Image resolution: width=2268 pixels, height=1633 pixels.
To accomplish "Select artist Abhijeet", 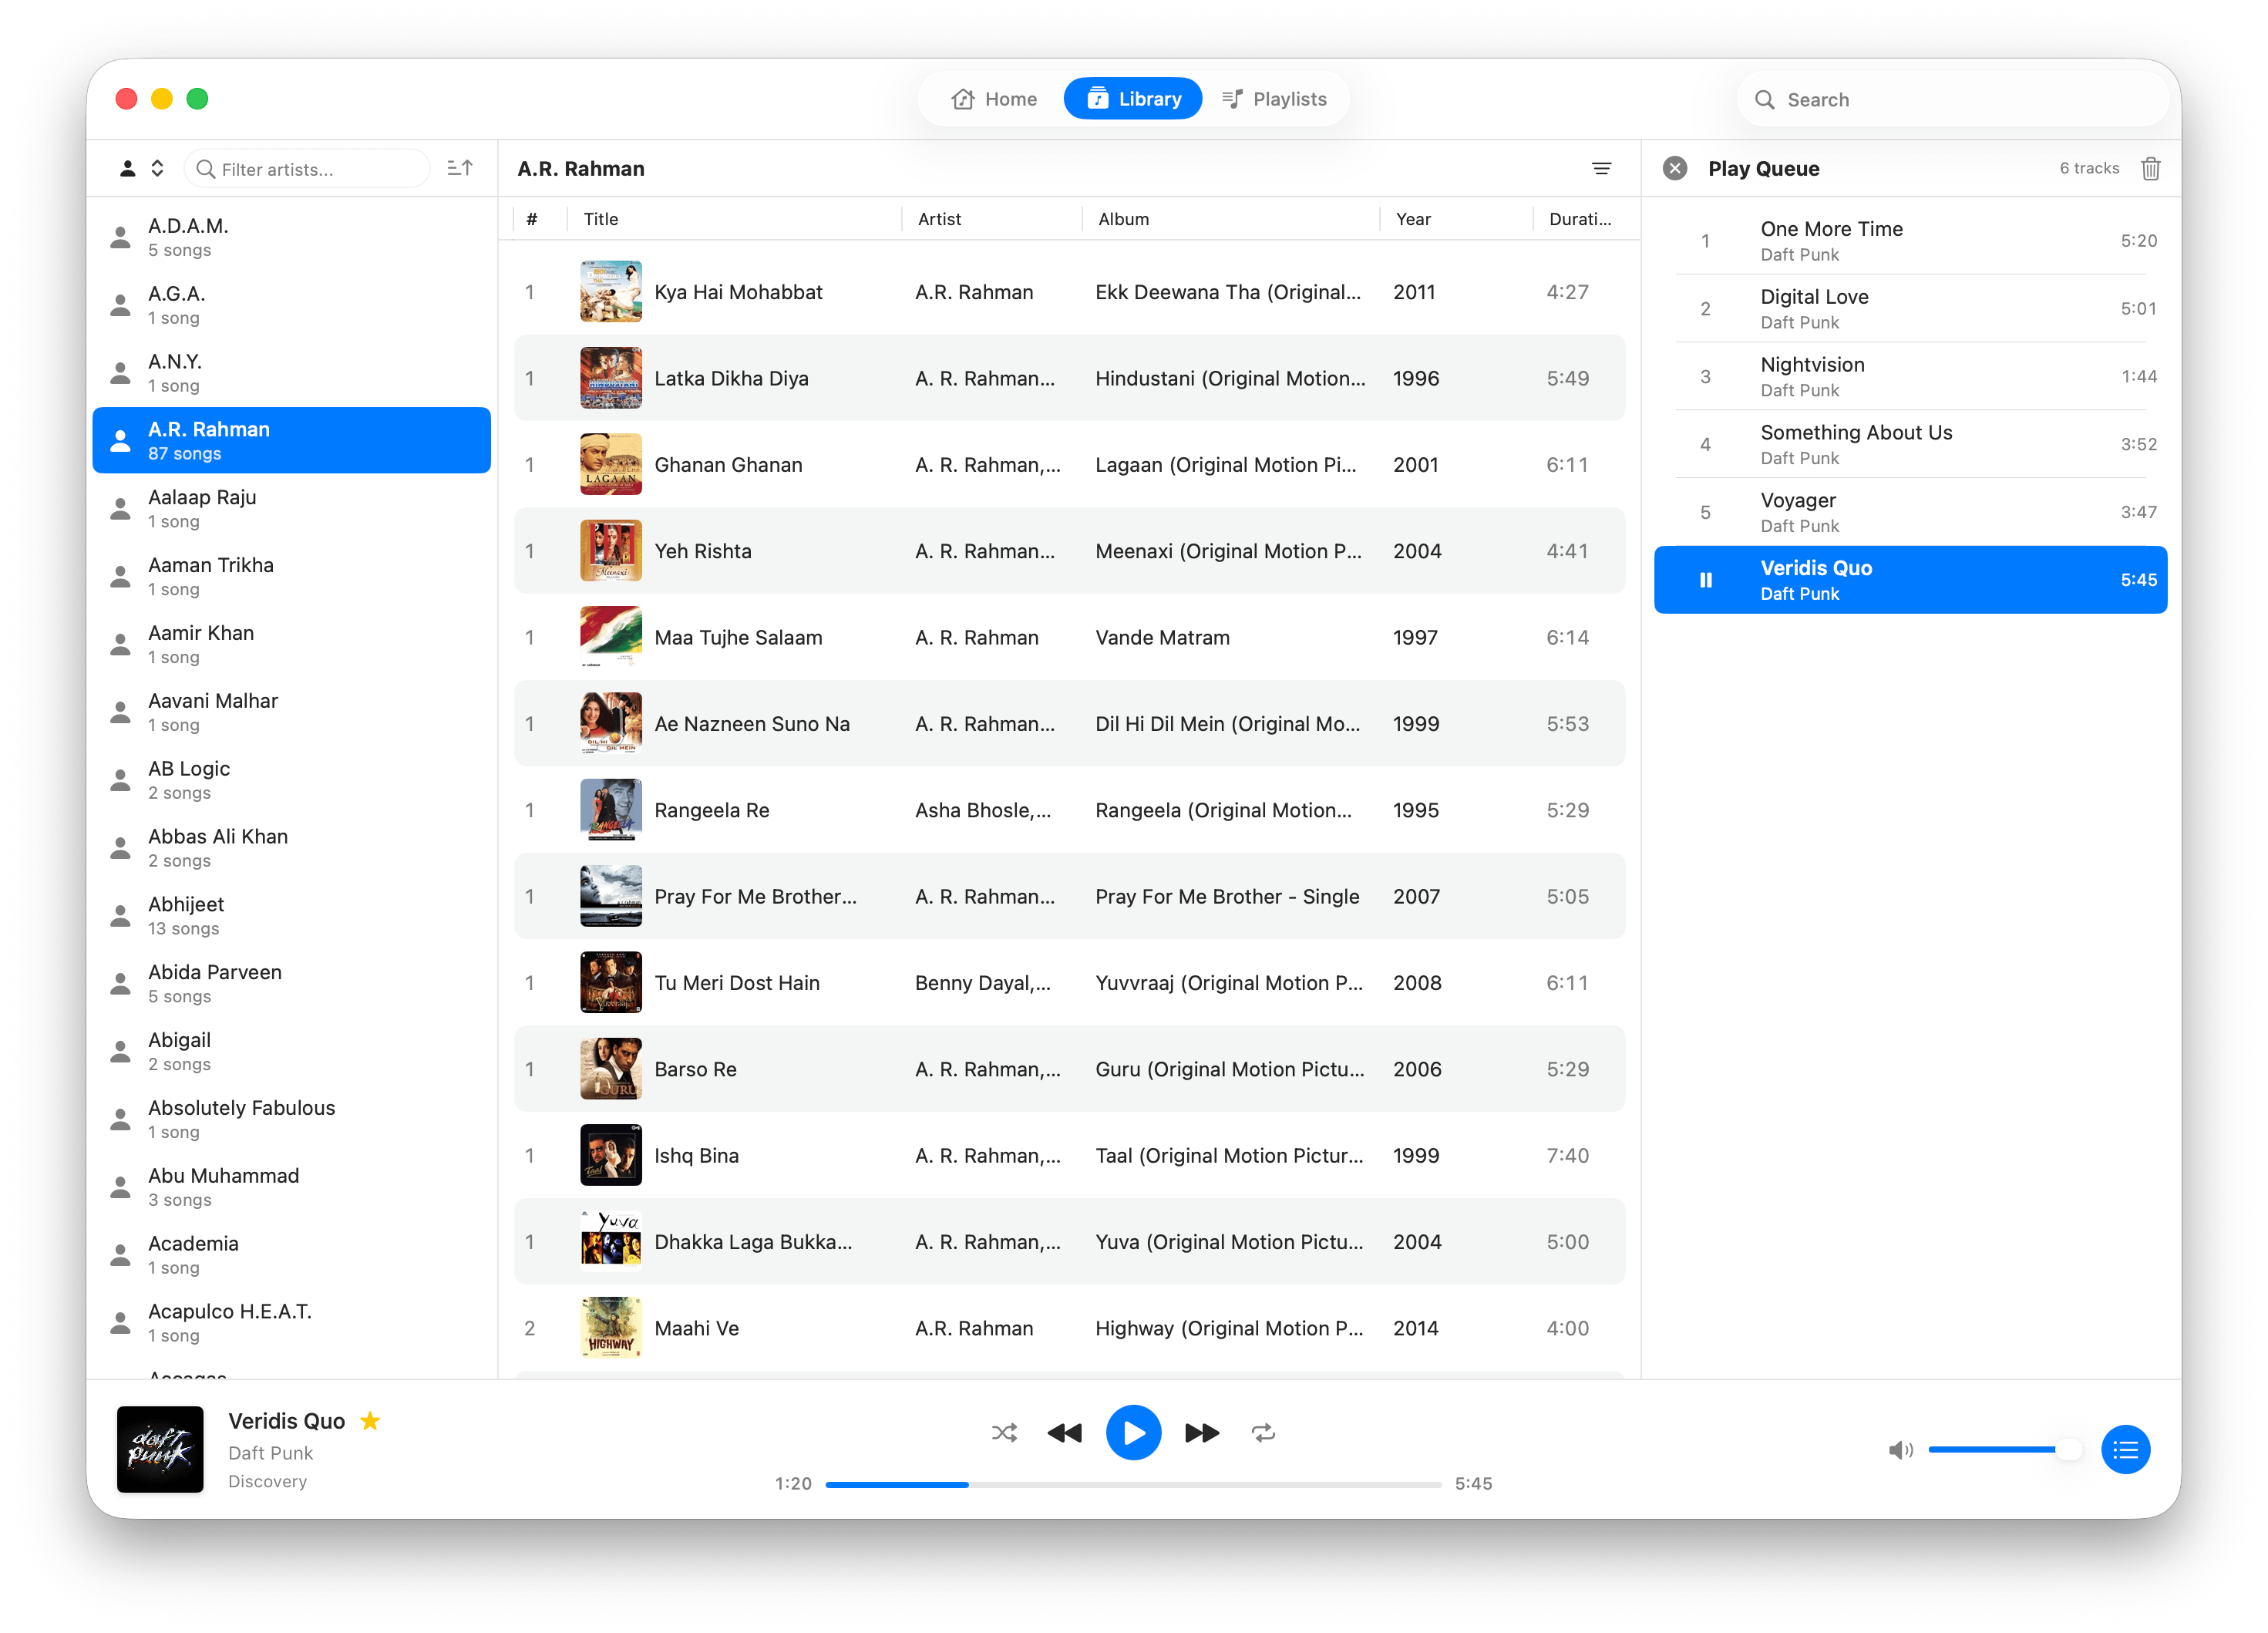I will pos(292,916).
